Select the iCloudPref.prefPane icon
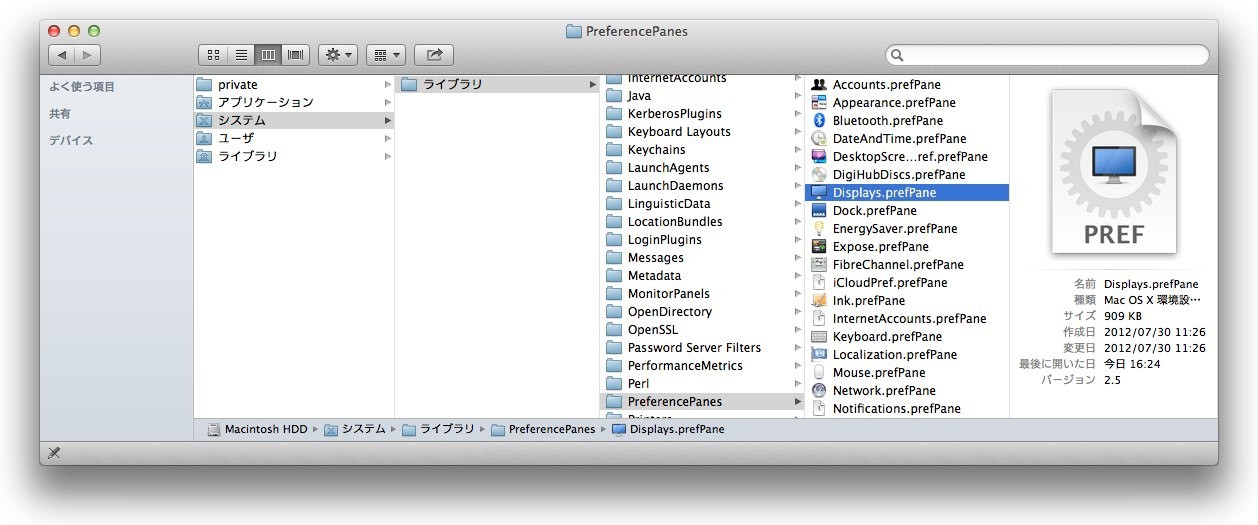Screen dimensions: 1258x525 pos(819,282)
